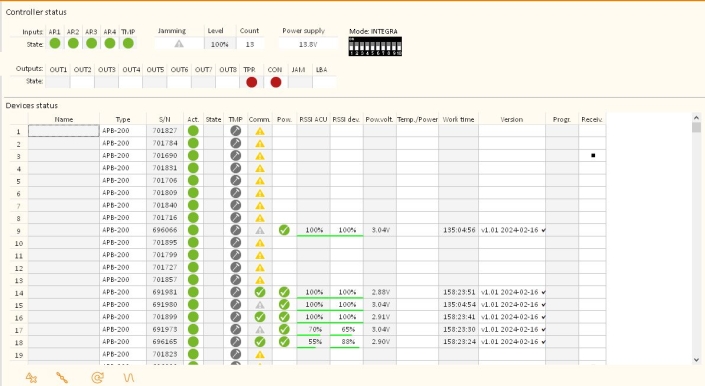Viewport: 705px width, 386px height.
Task: Click the Comm. green checkmark for device 701899
Action: pyautogui.click(x=260, y=317)
